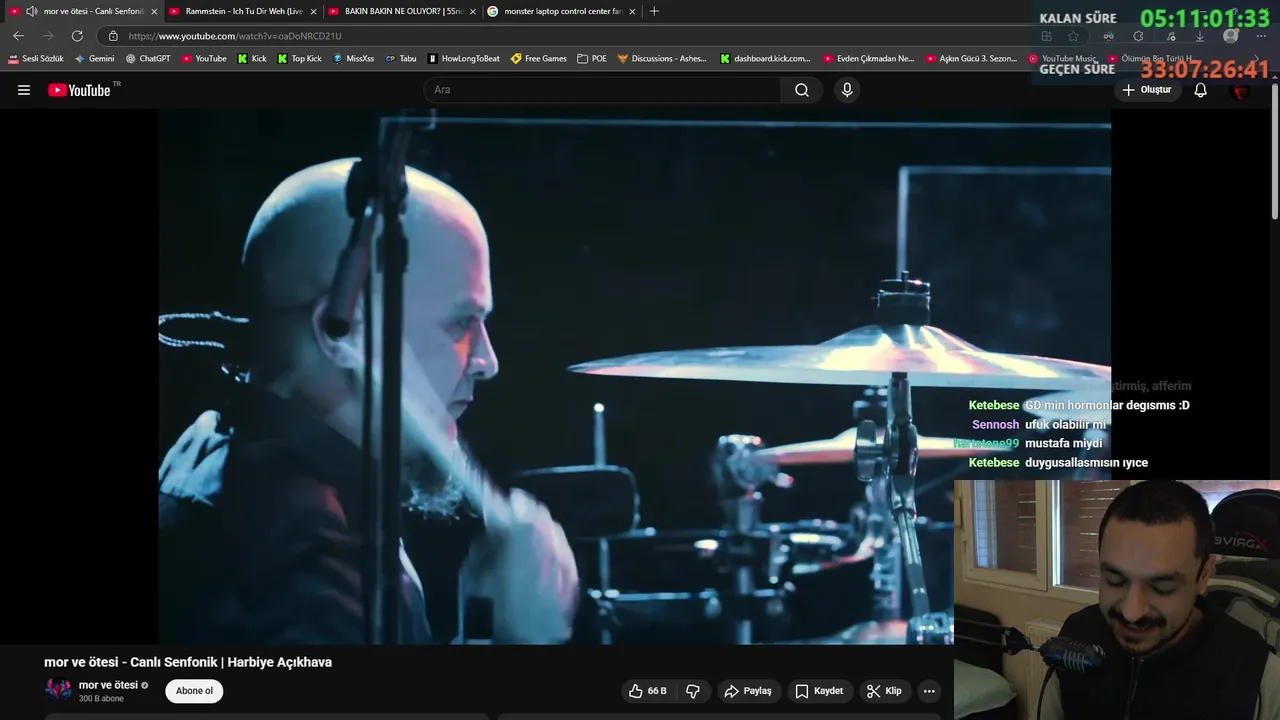Open browser settings three-dot menu
This screenshot has height=720, width=1280.
1261,36
